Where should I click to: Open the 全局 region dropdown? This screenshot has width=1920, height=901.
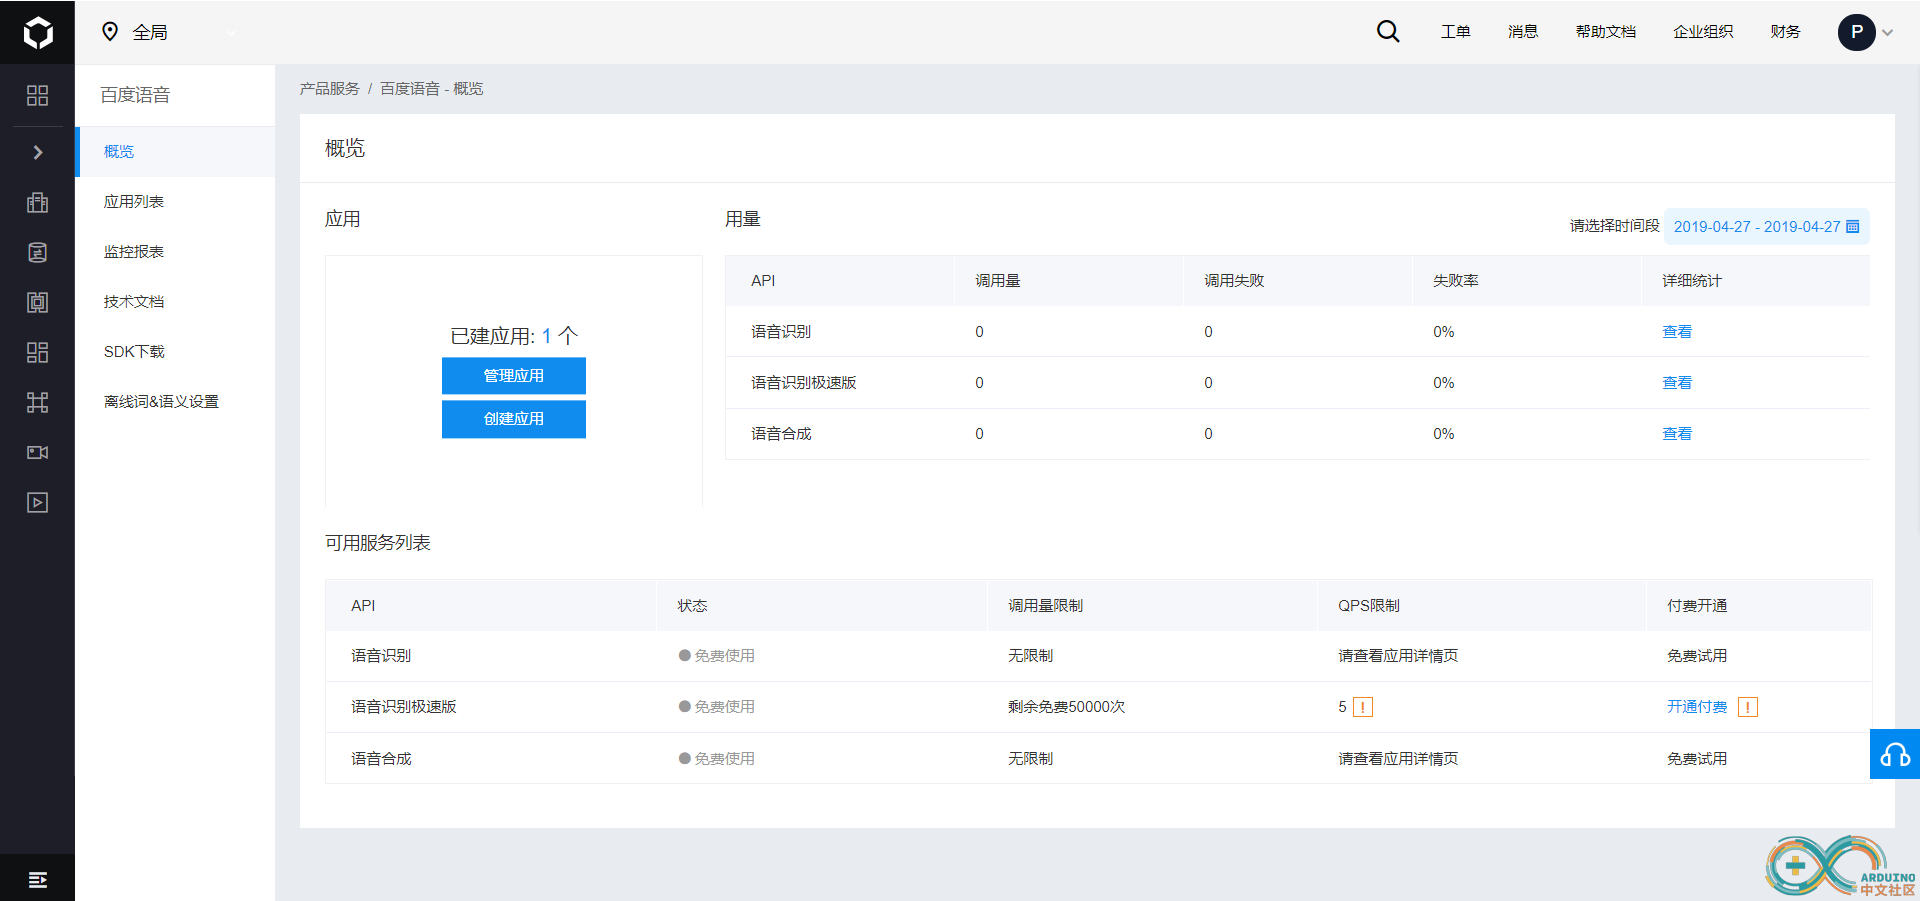coord(170,32)
